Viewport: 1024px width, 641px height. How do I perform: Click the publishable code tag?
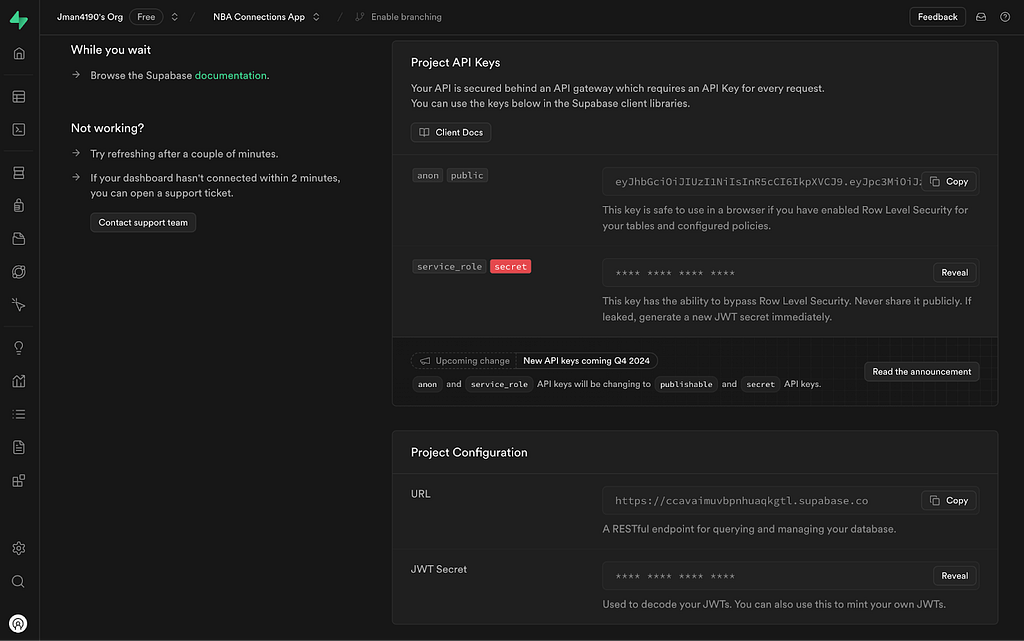point(686,384)
